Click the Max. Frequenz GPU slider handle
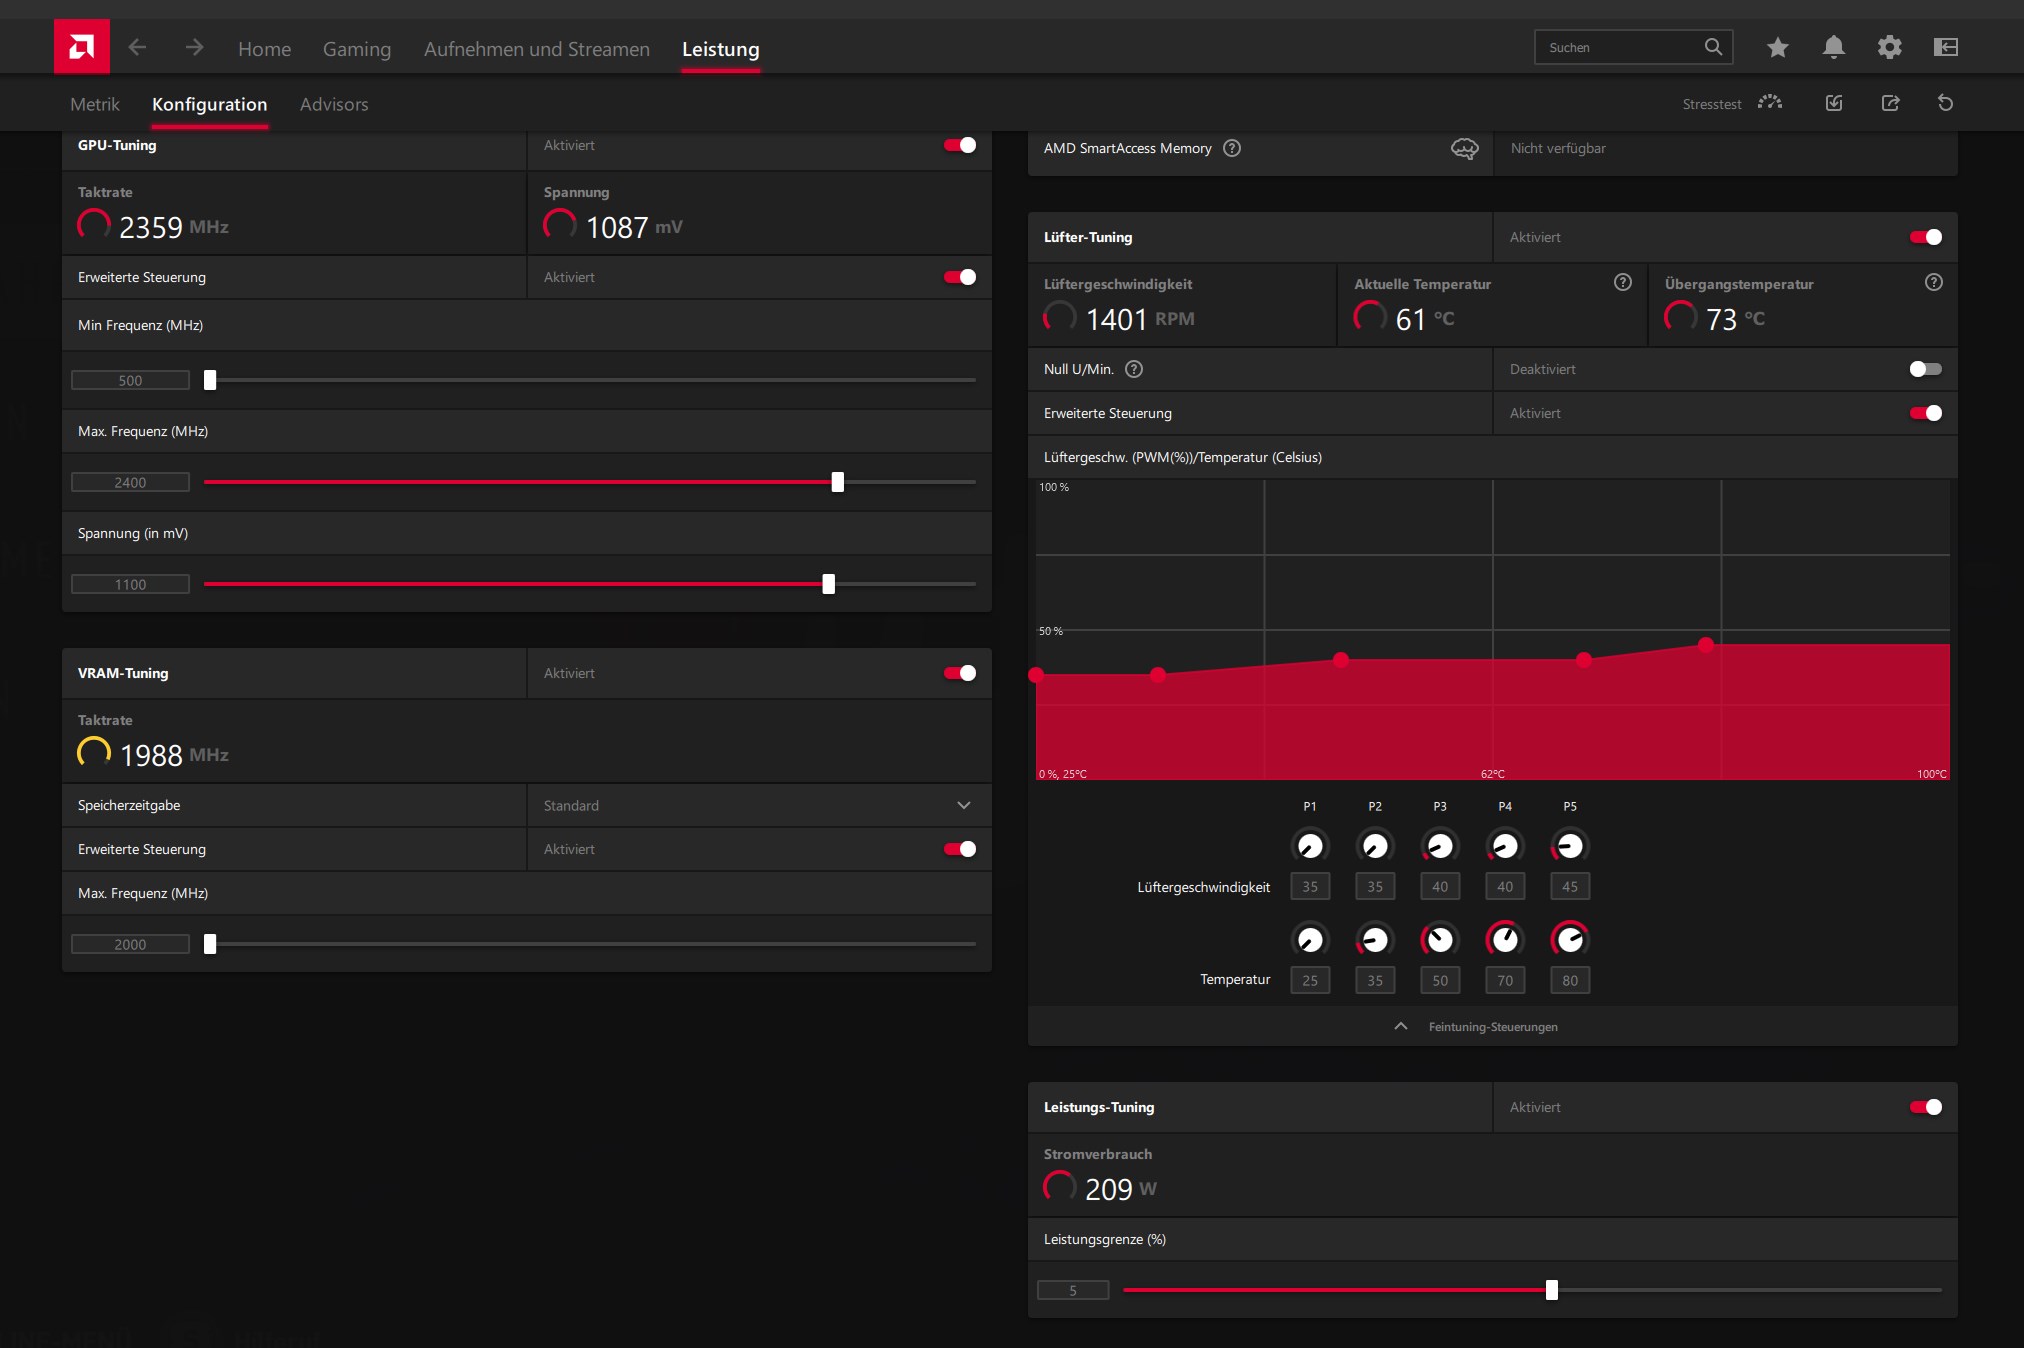2024x1348 pixels. (x=837, y=482)
